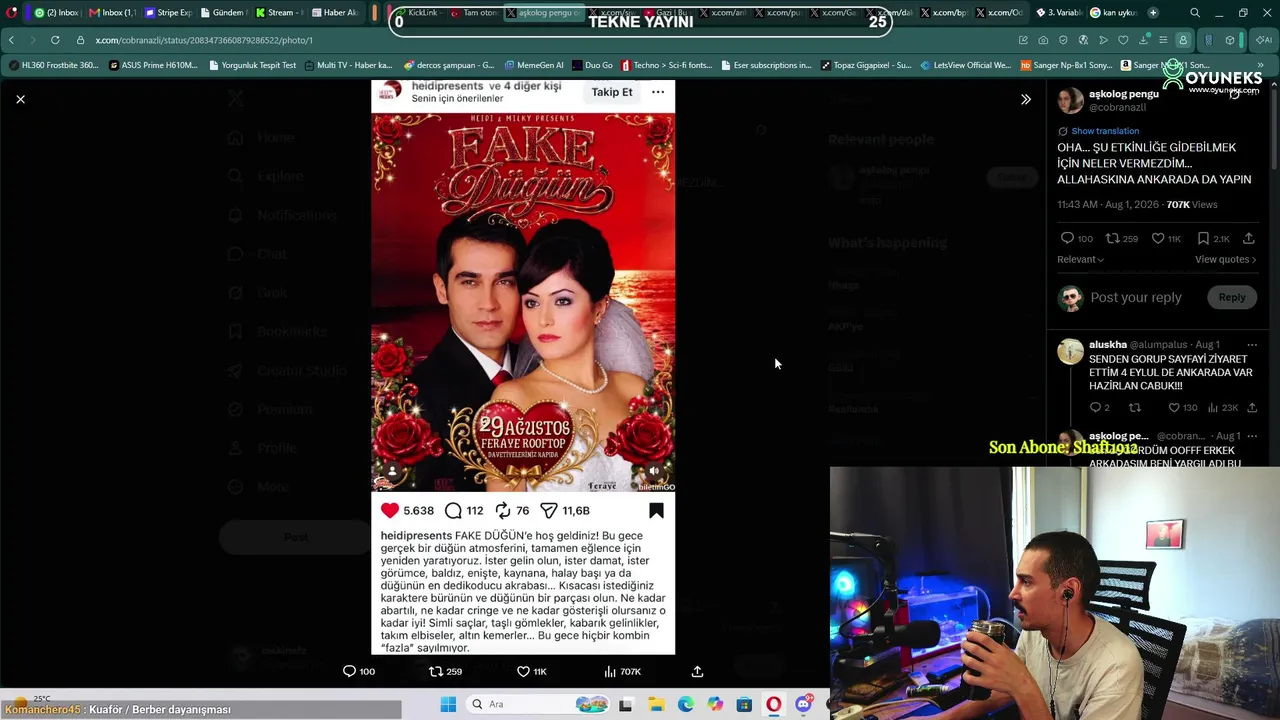Click the fake wedding poster image
1280x720 pixels.
tap(523, 302)
